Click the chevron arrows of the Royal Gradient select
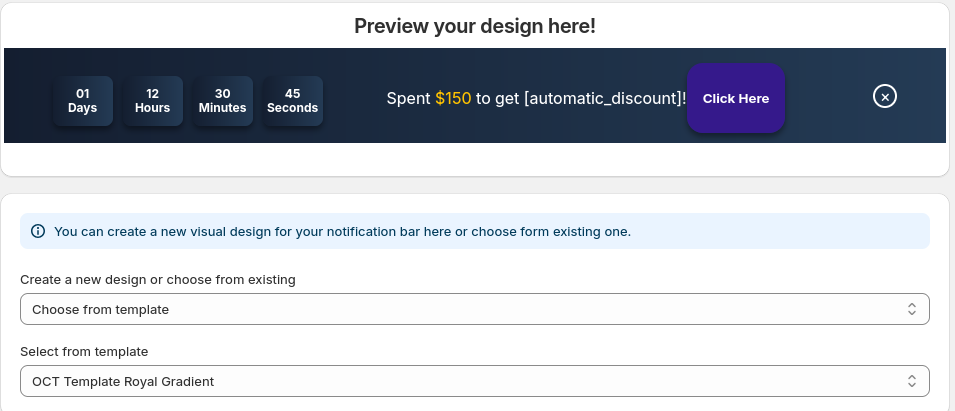The width and height of the screenshot is (955, 411). point(911,381)
